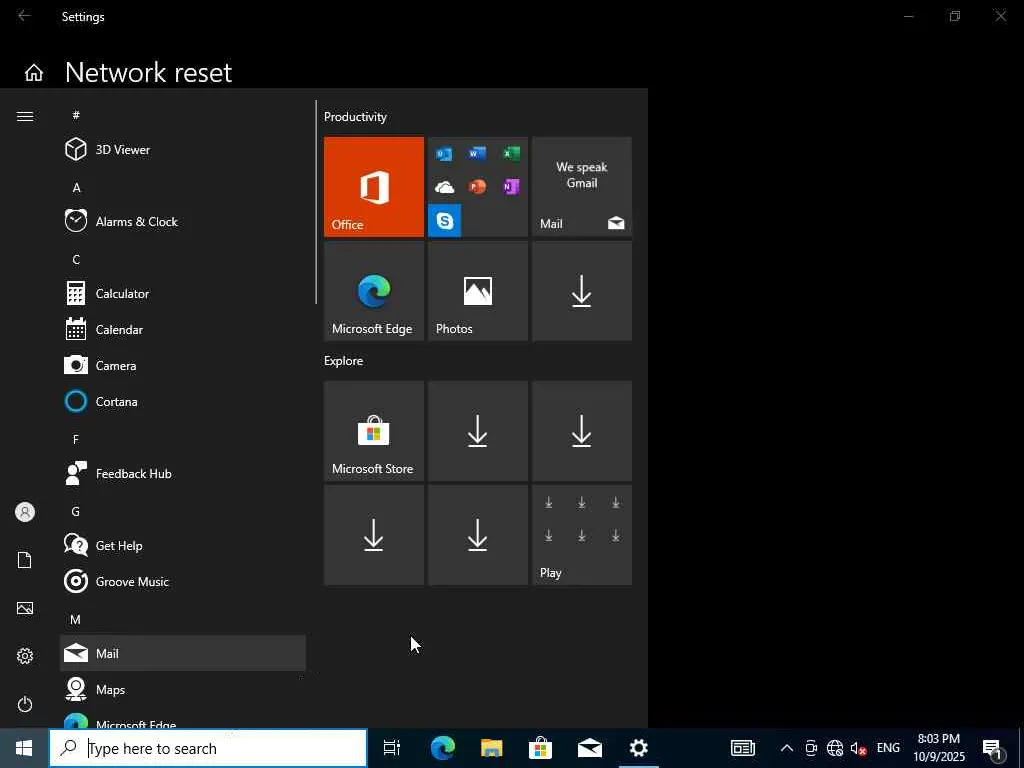Open the Calendar app entry
The image size is (1024, 768).
(183, 329)
